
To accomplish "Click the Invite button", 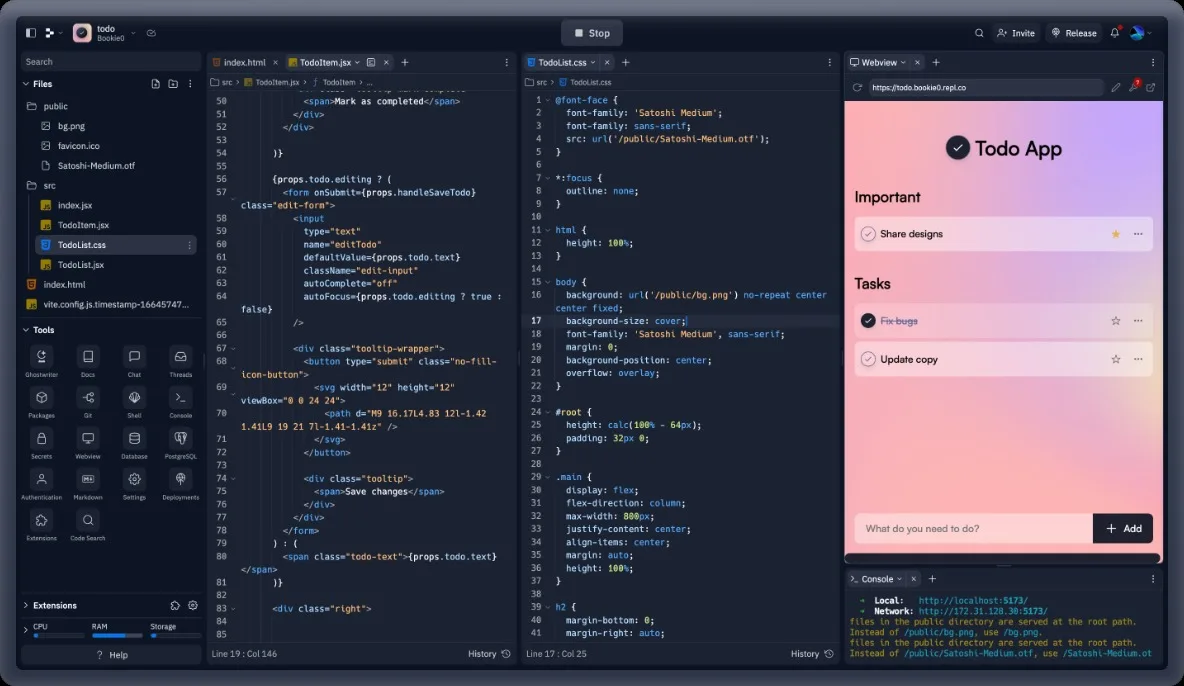I will (x=1015, y=33).
